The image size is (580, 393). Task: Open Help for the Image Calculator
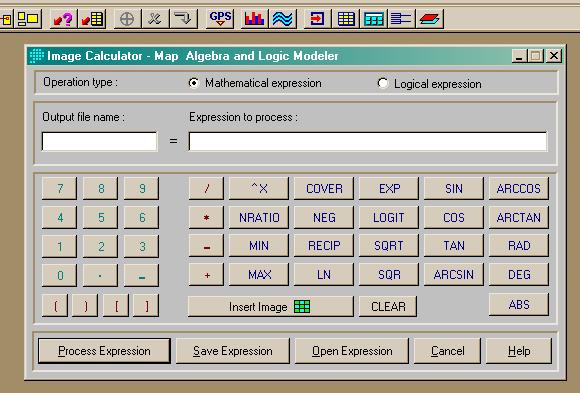[519, 351]
